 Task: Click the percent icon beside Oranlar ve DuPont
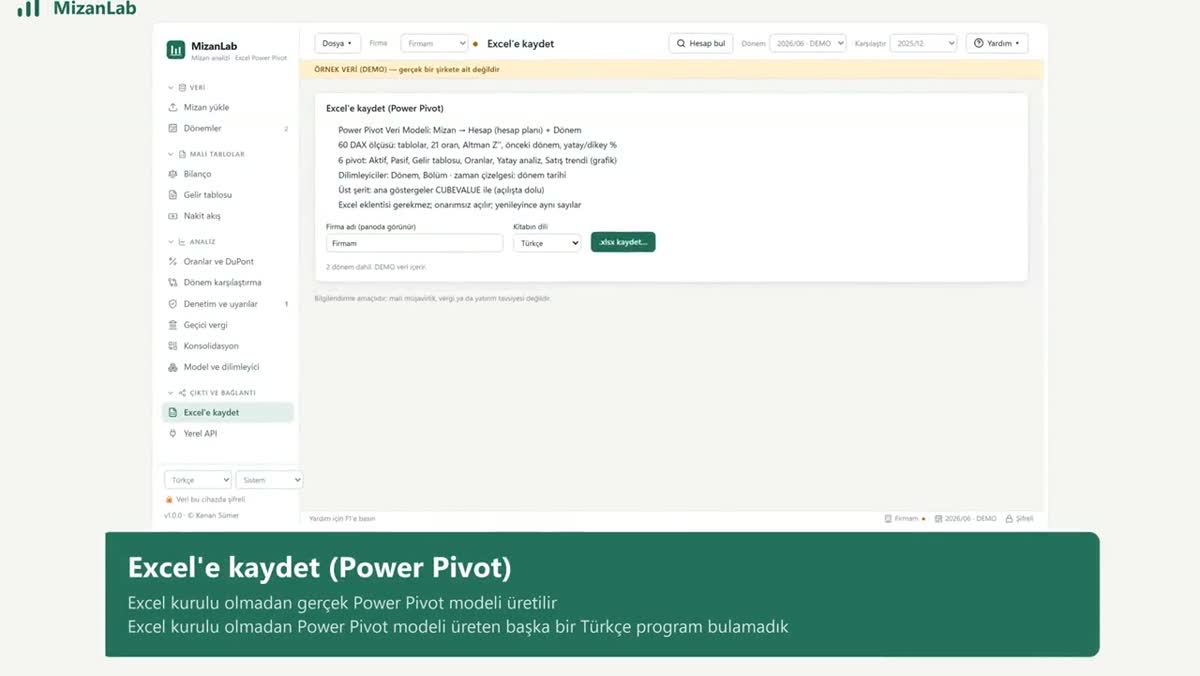[x=173, y=262]
